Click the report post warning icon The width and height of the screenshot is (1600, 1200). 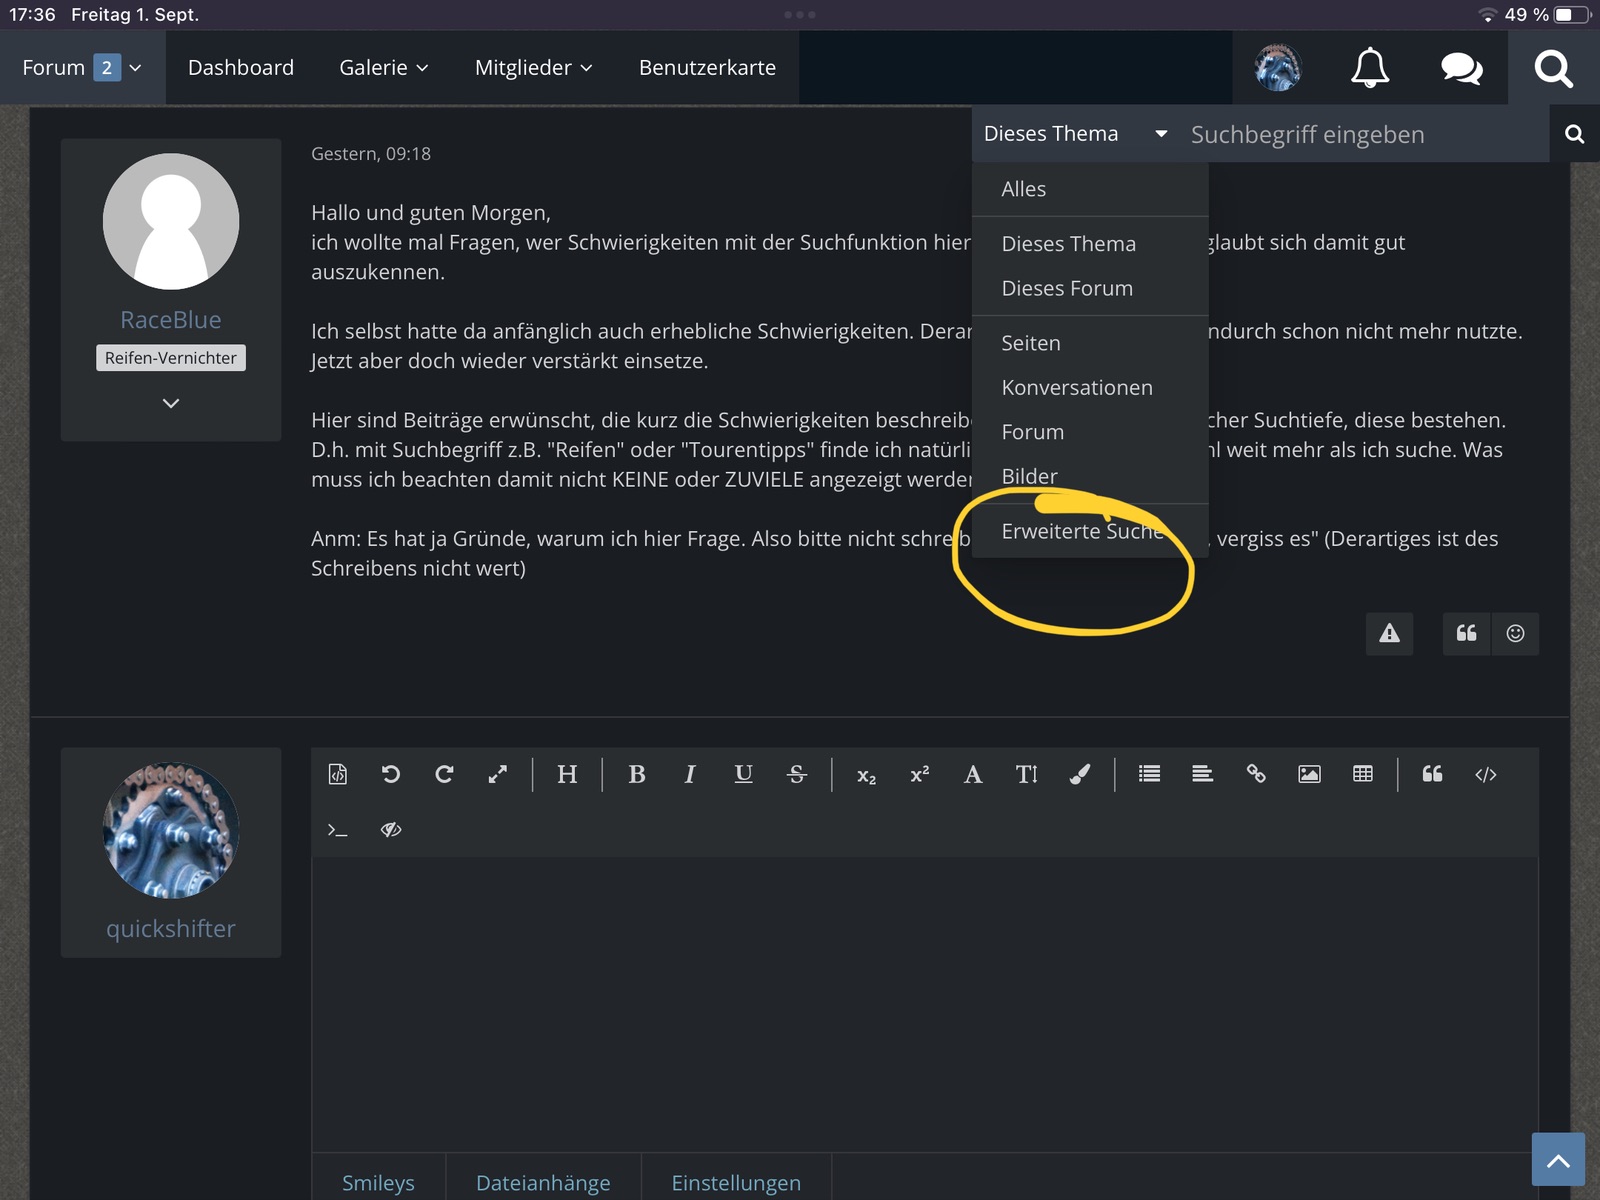1389,633
